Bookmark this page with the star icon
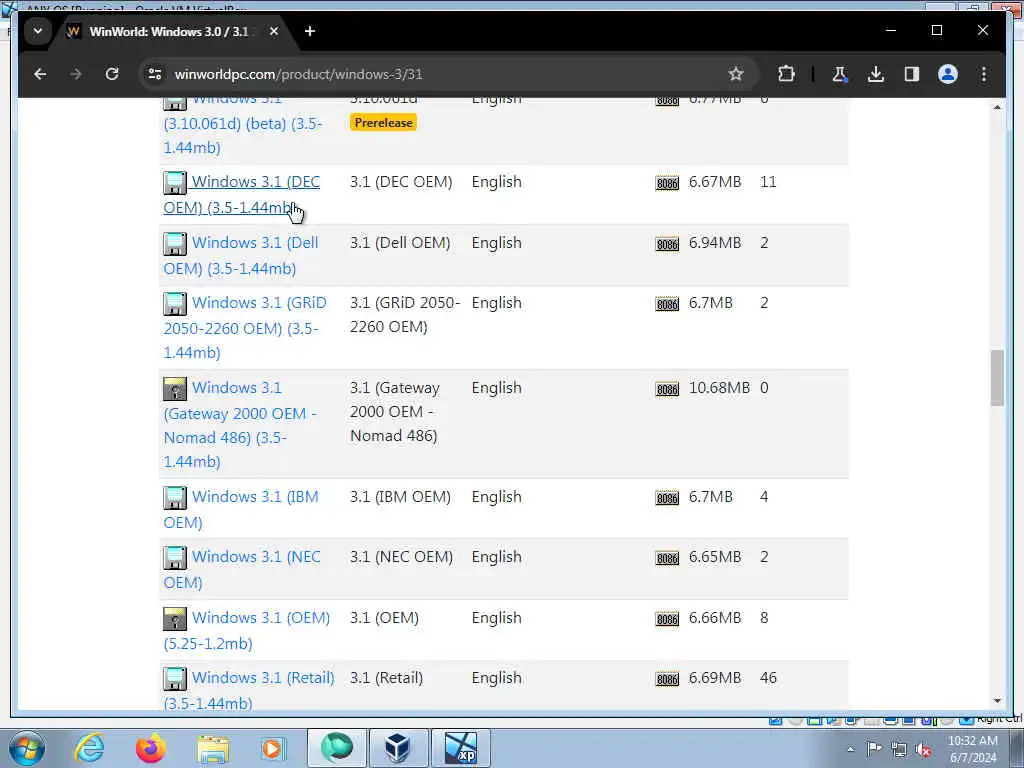 click(x=736, y=74)
